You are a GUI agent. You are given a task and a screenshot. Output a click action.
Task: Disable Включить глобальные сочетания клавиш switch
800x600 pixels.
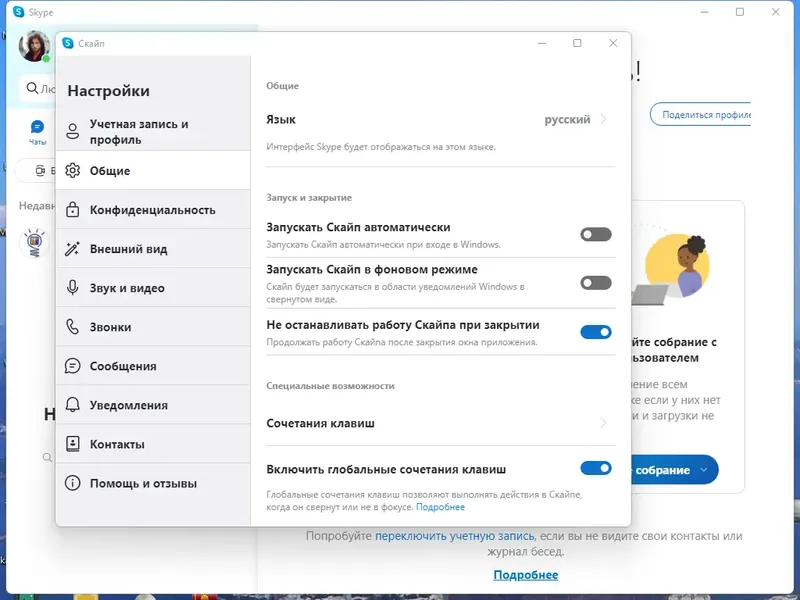(x=595, y=467)
